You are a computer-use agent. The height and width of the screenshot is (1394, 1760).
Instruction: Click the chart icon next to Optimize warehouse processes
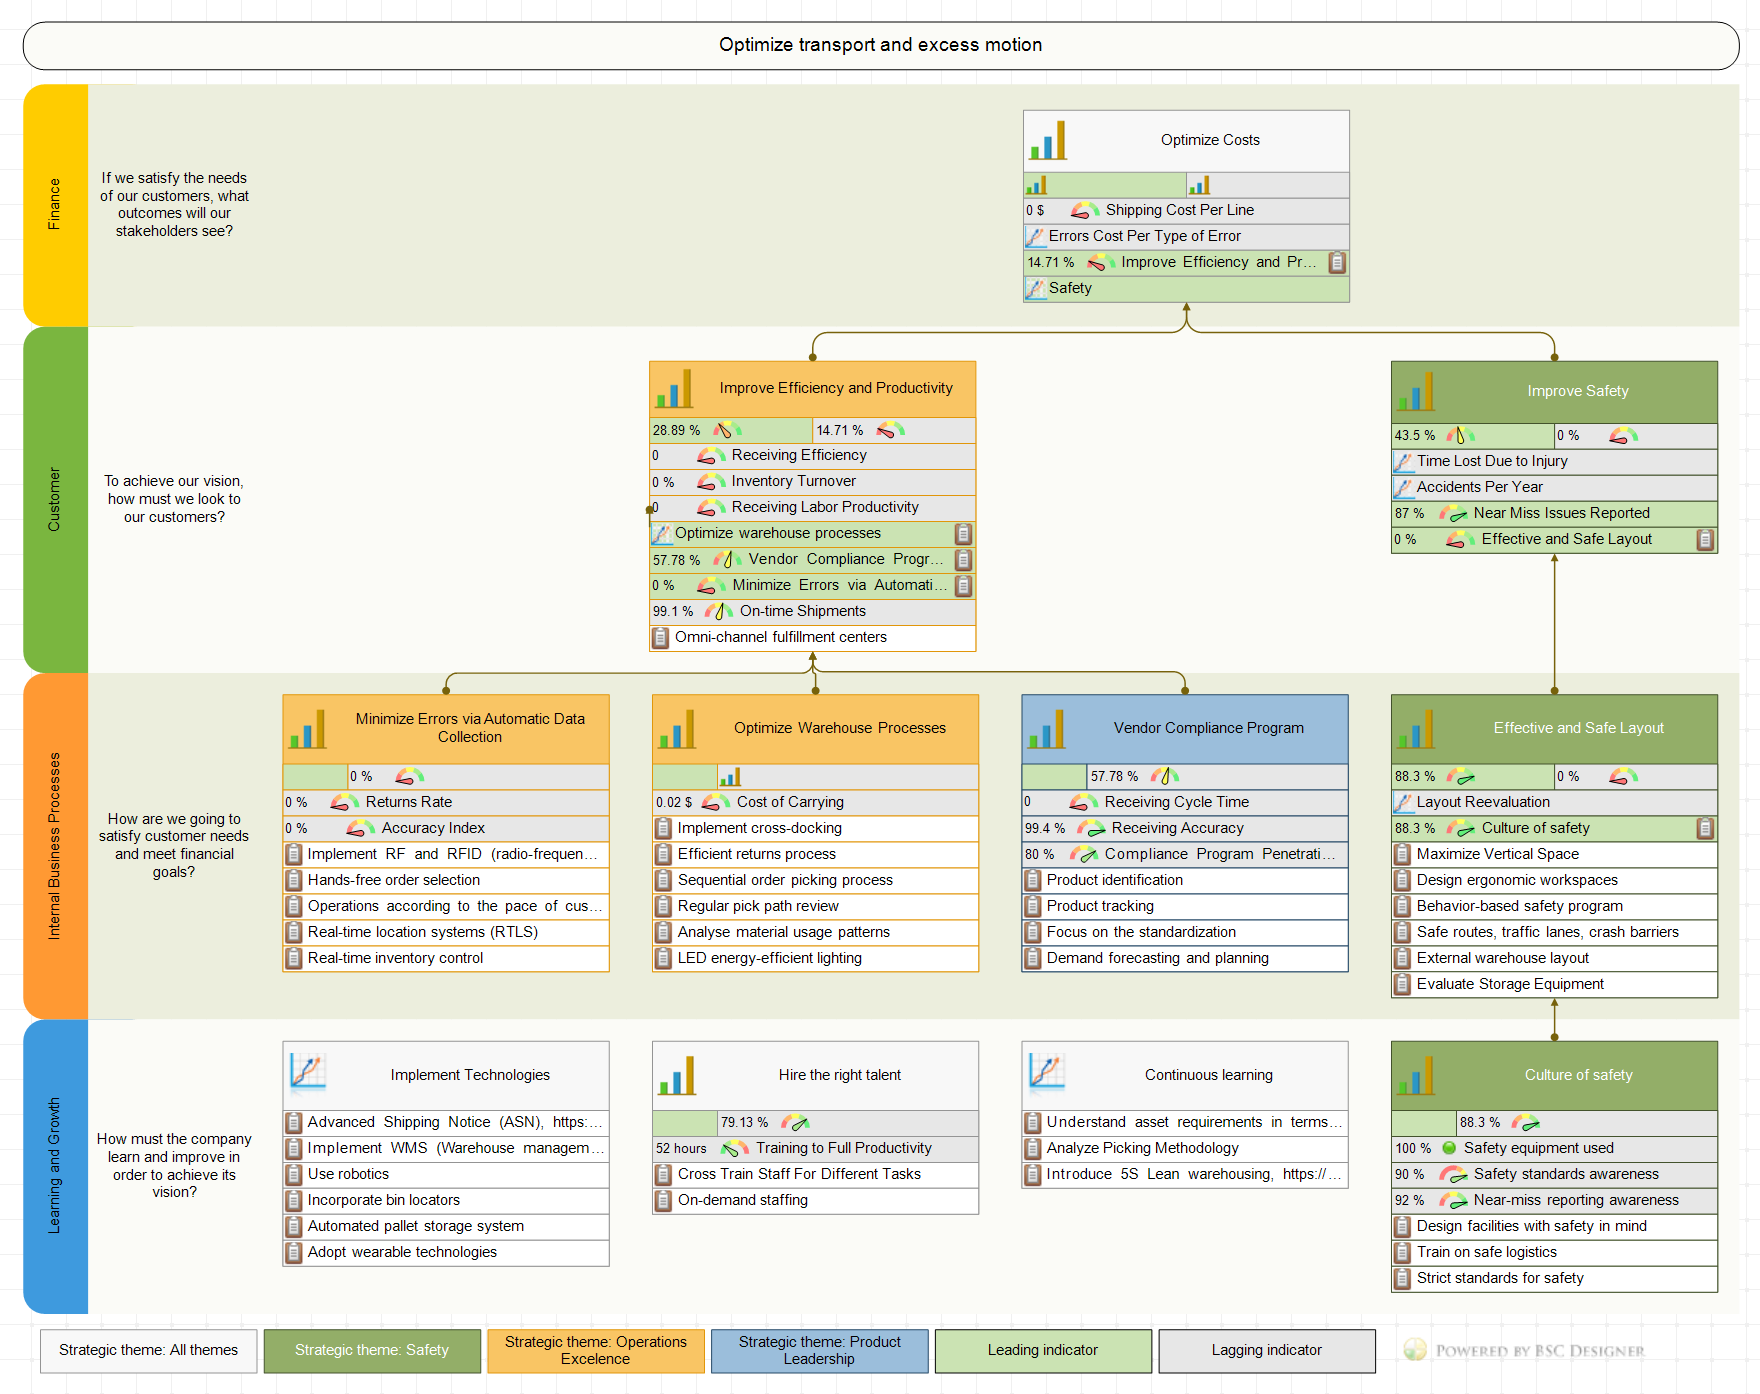[x=661, y=533]
